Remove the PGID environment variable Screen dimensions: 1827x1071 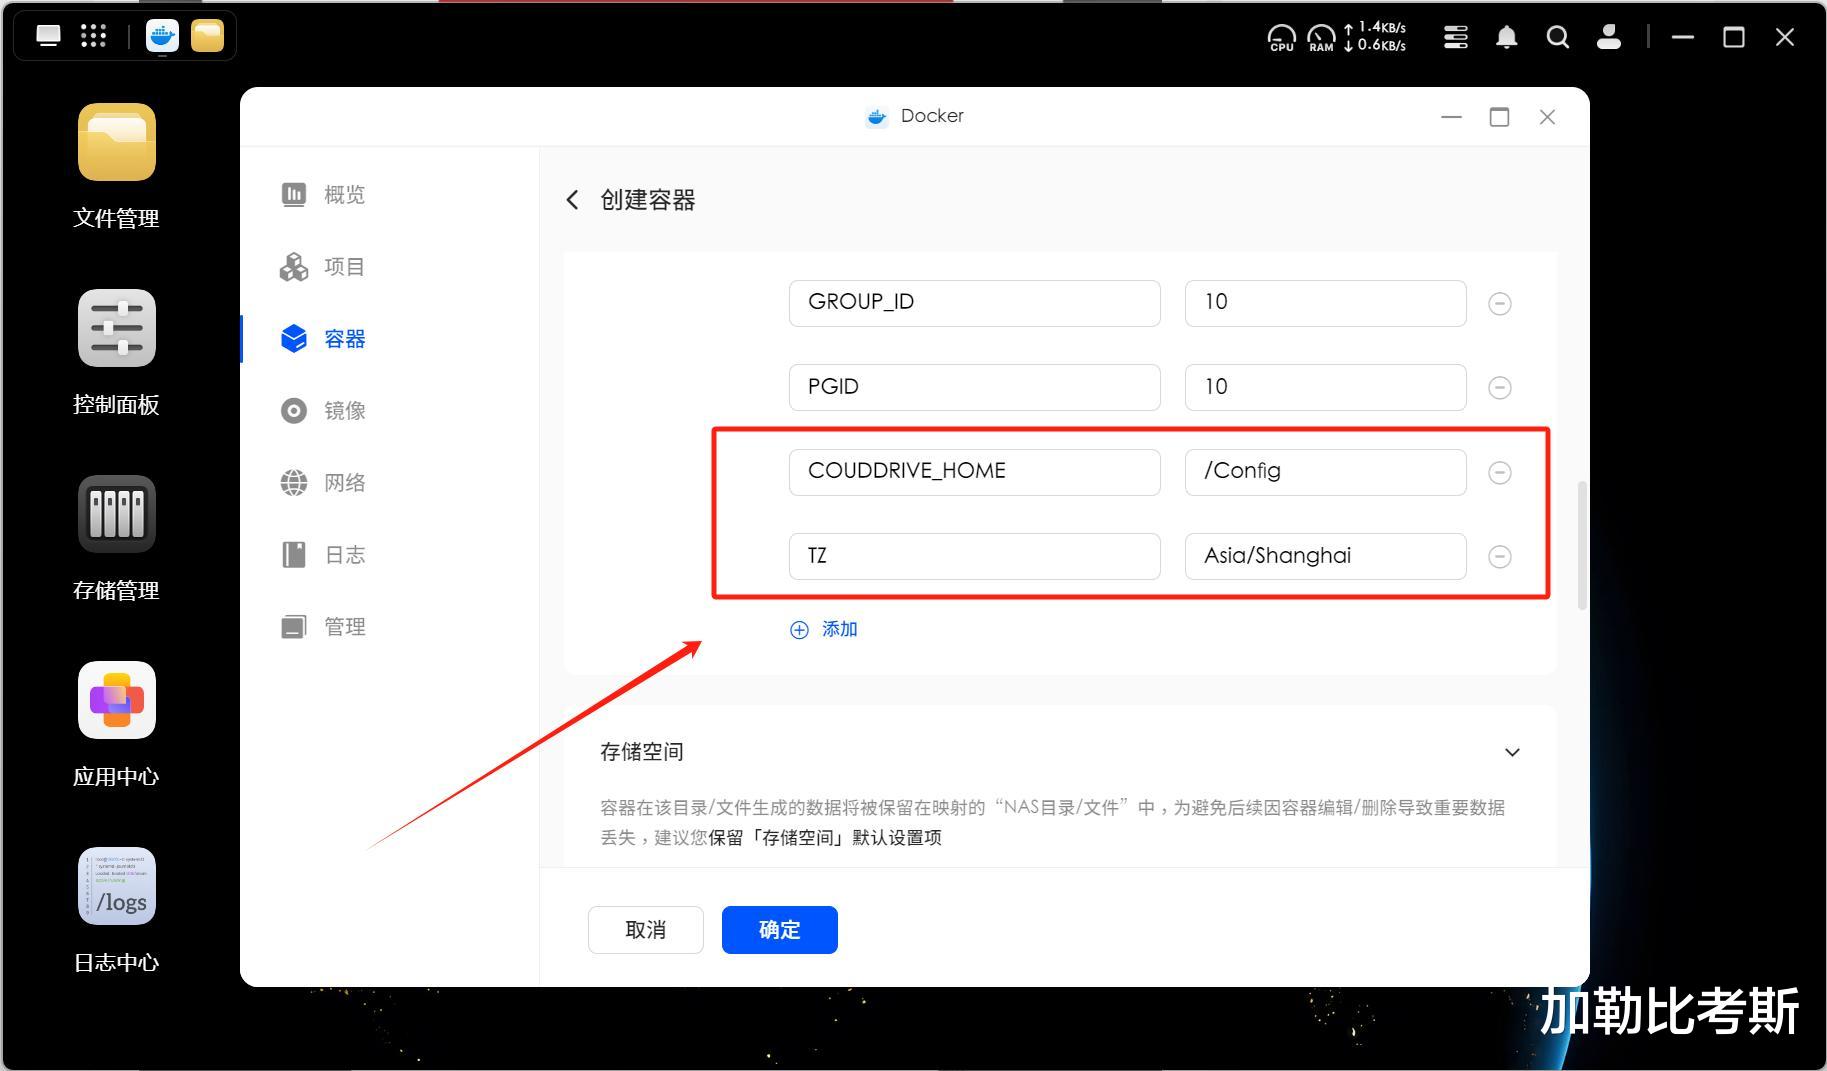pos(1499,387)
